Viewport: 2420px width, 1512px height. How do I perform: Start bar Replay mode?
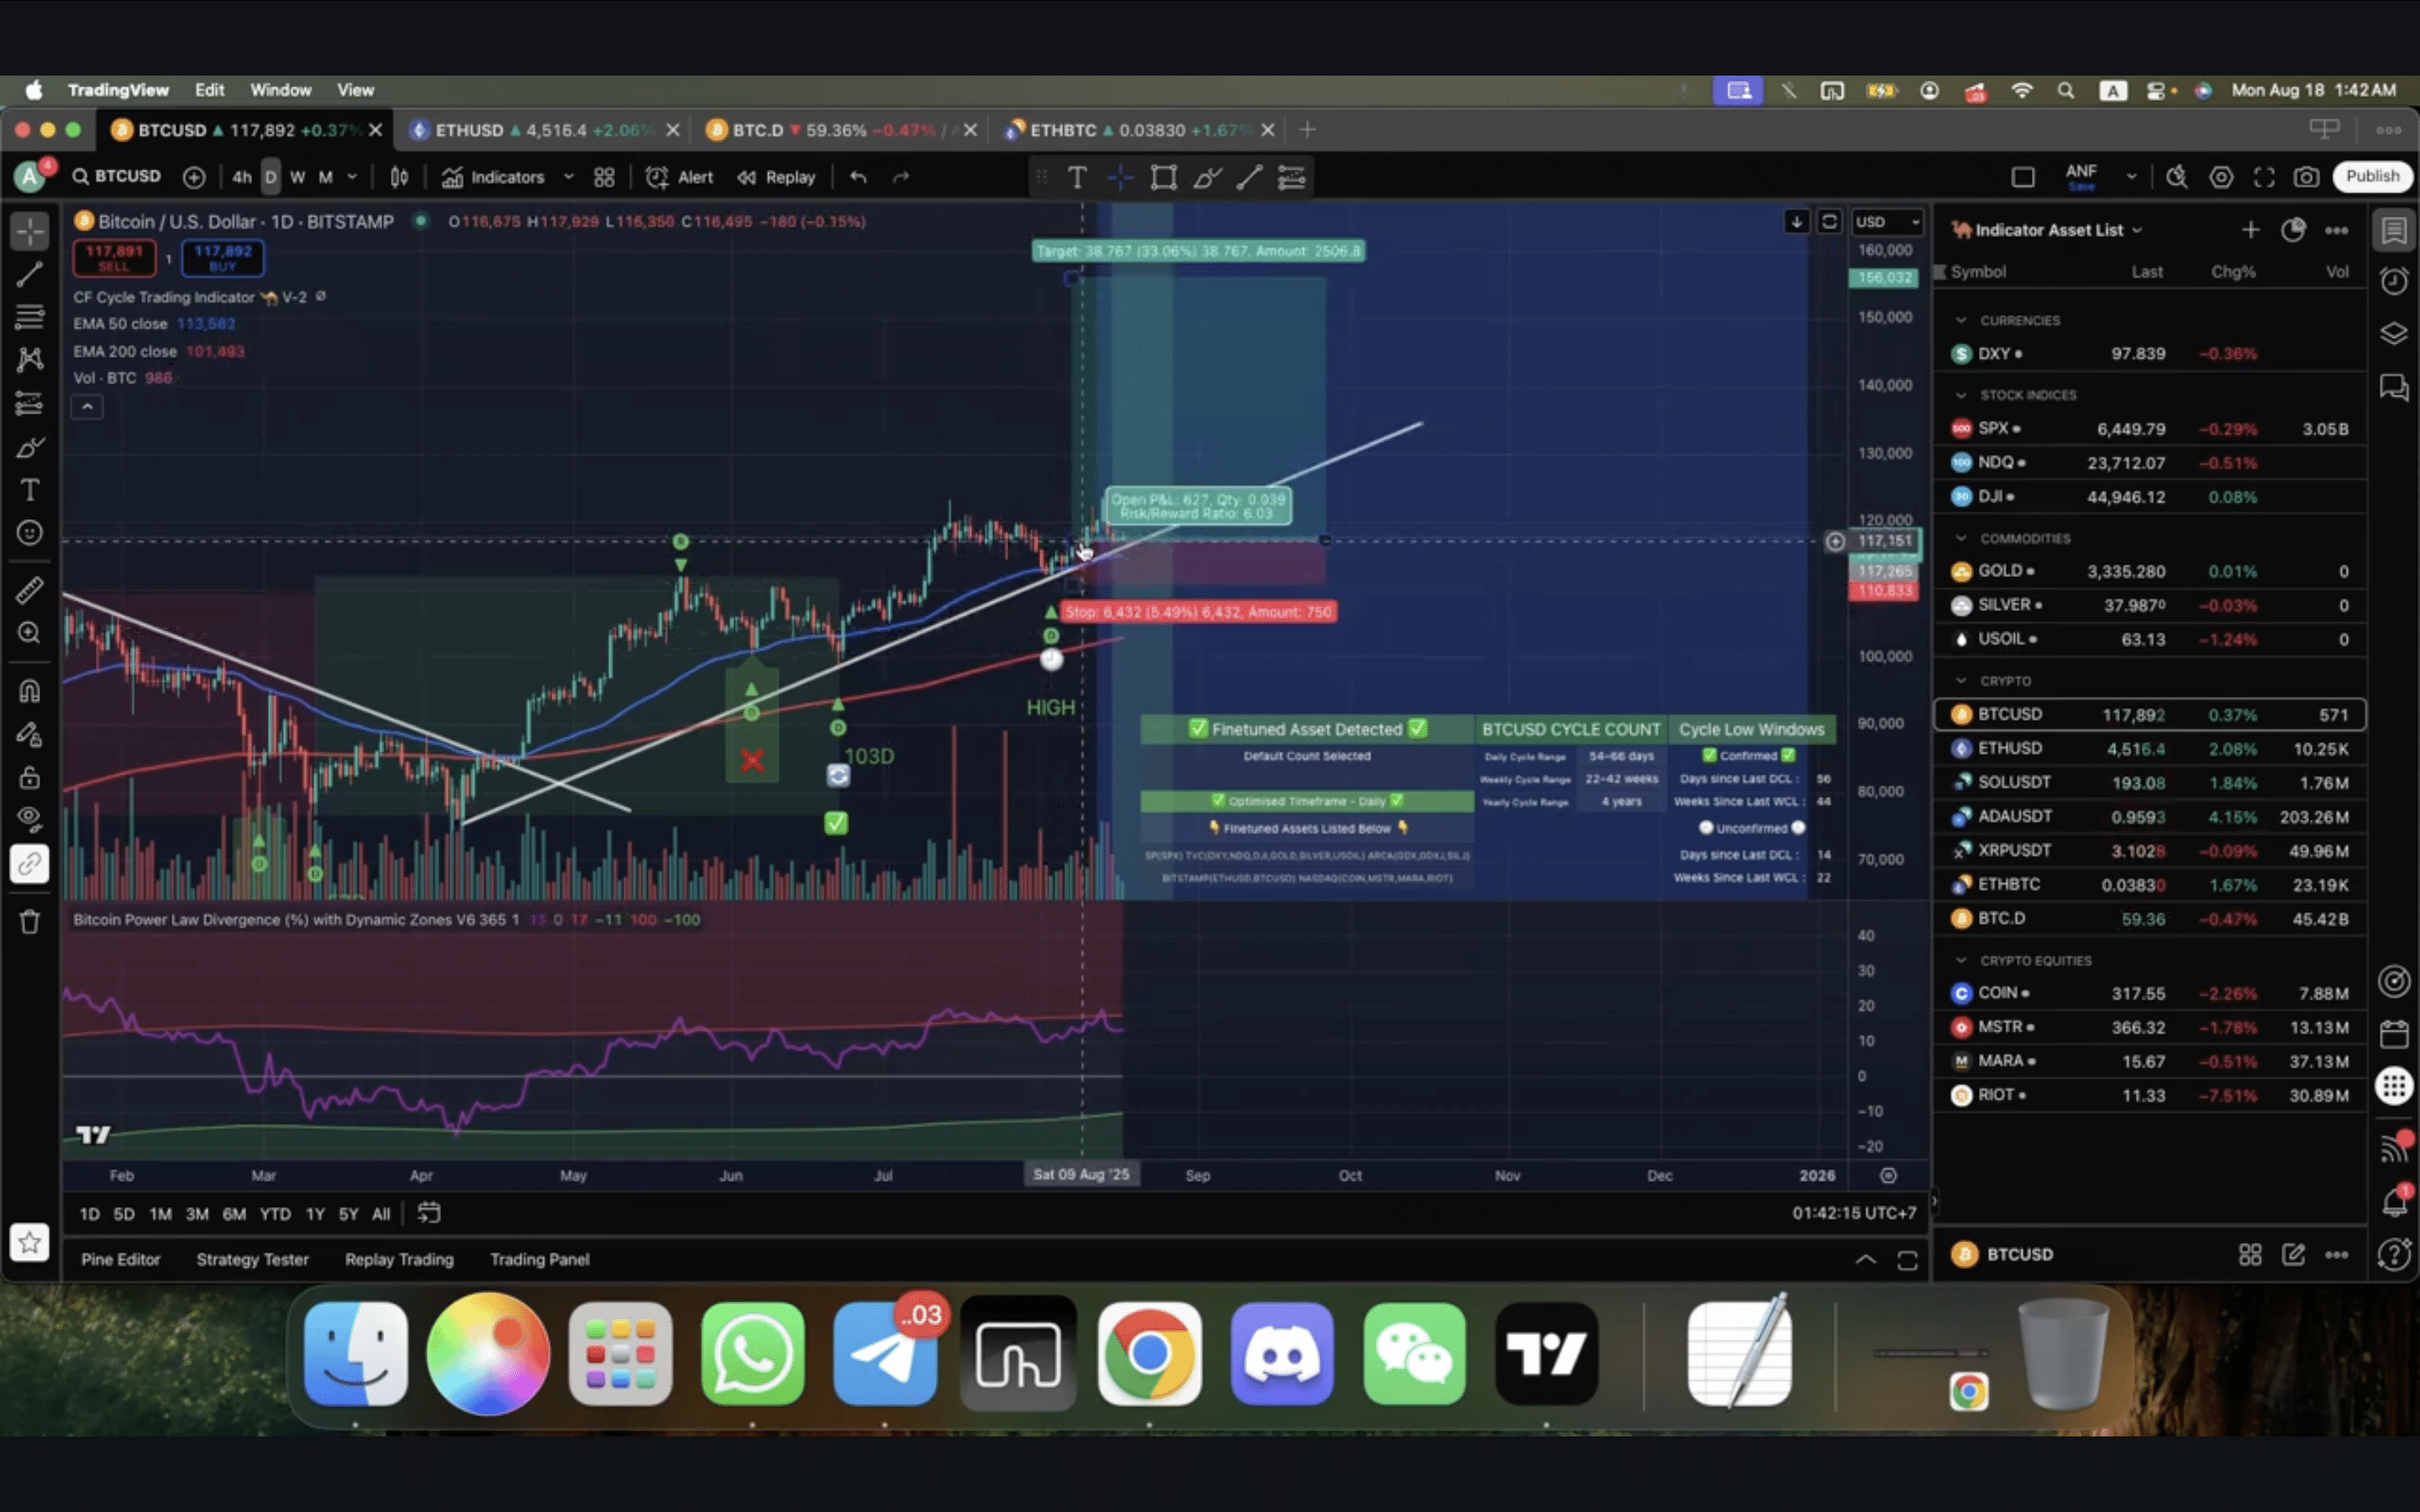777,177
